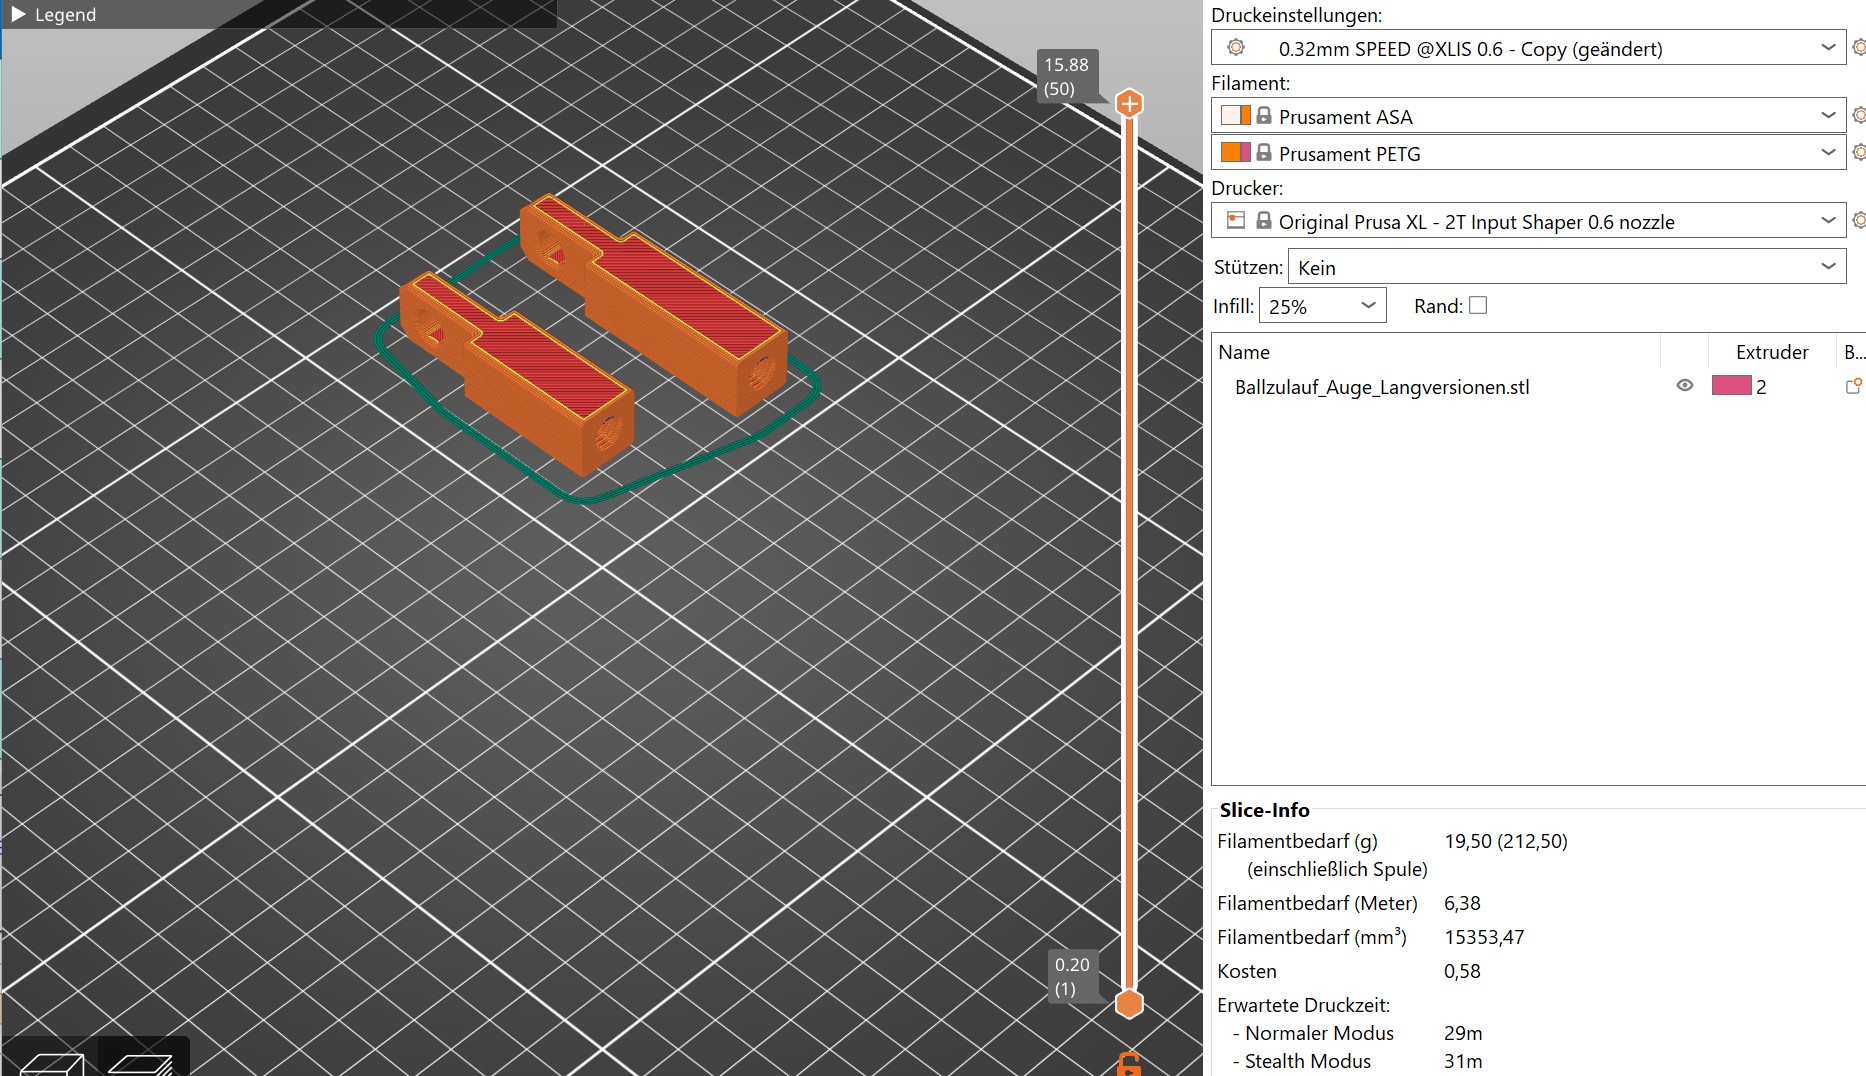Open the Infill percentage combo box

coord(1322,306)
